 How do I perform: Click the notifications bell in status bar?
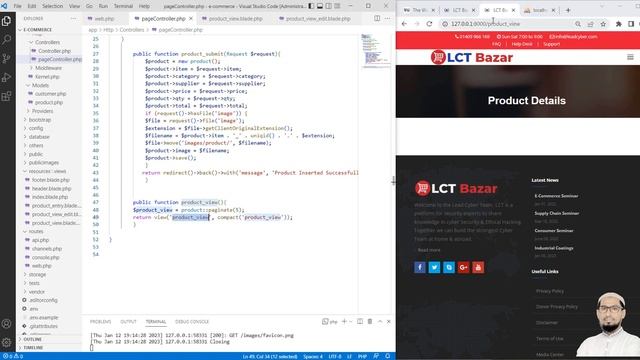pyautogui.click(x=387, y=356)
